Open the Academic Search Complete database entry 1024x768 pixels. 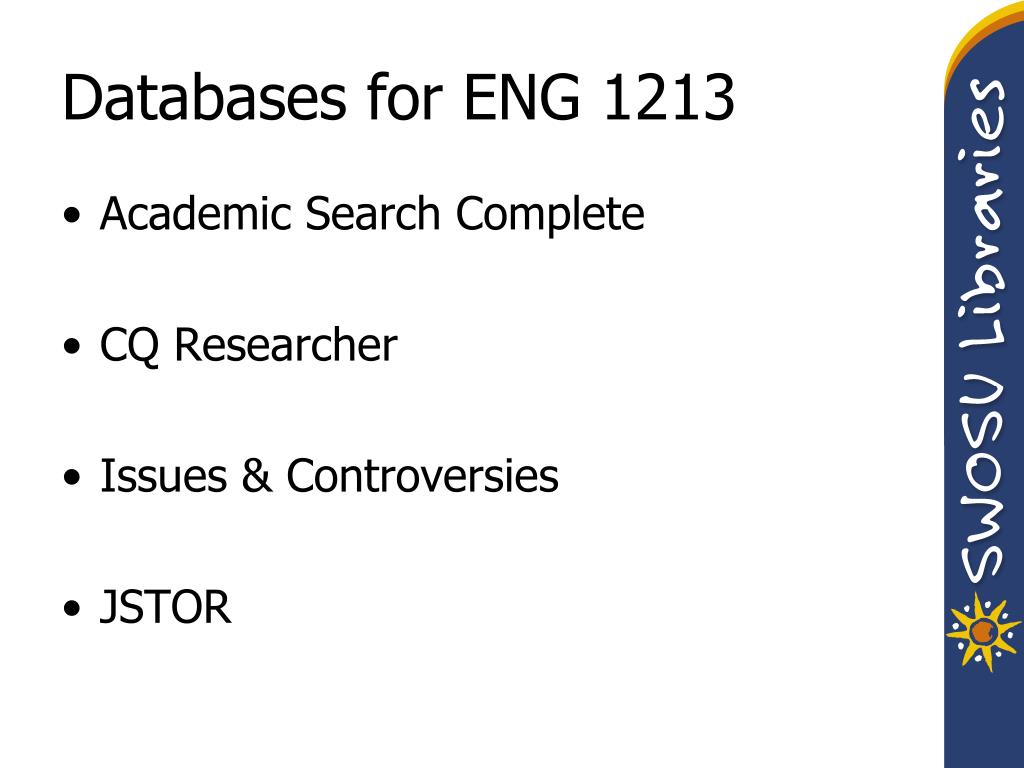[372, 214]
